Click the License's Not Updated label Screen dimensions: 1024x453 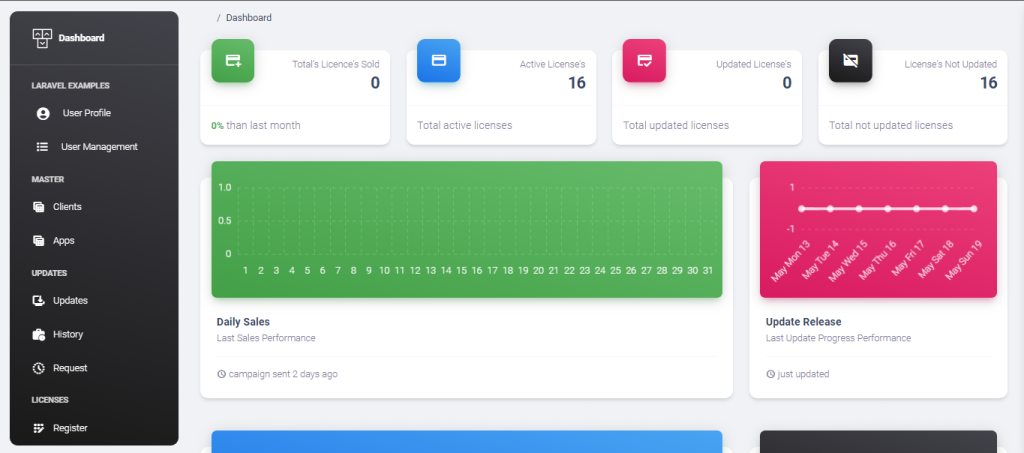pyautogui.click(x=951, y=65)
